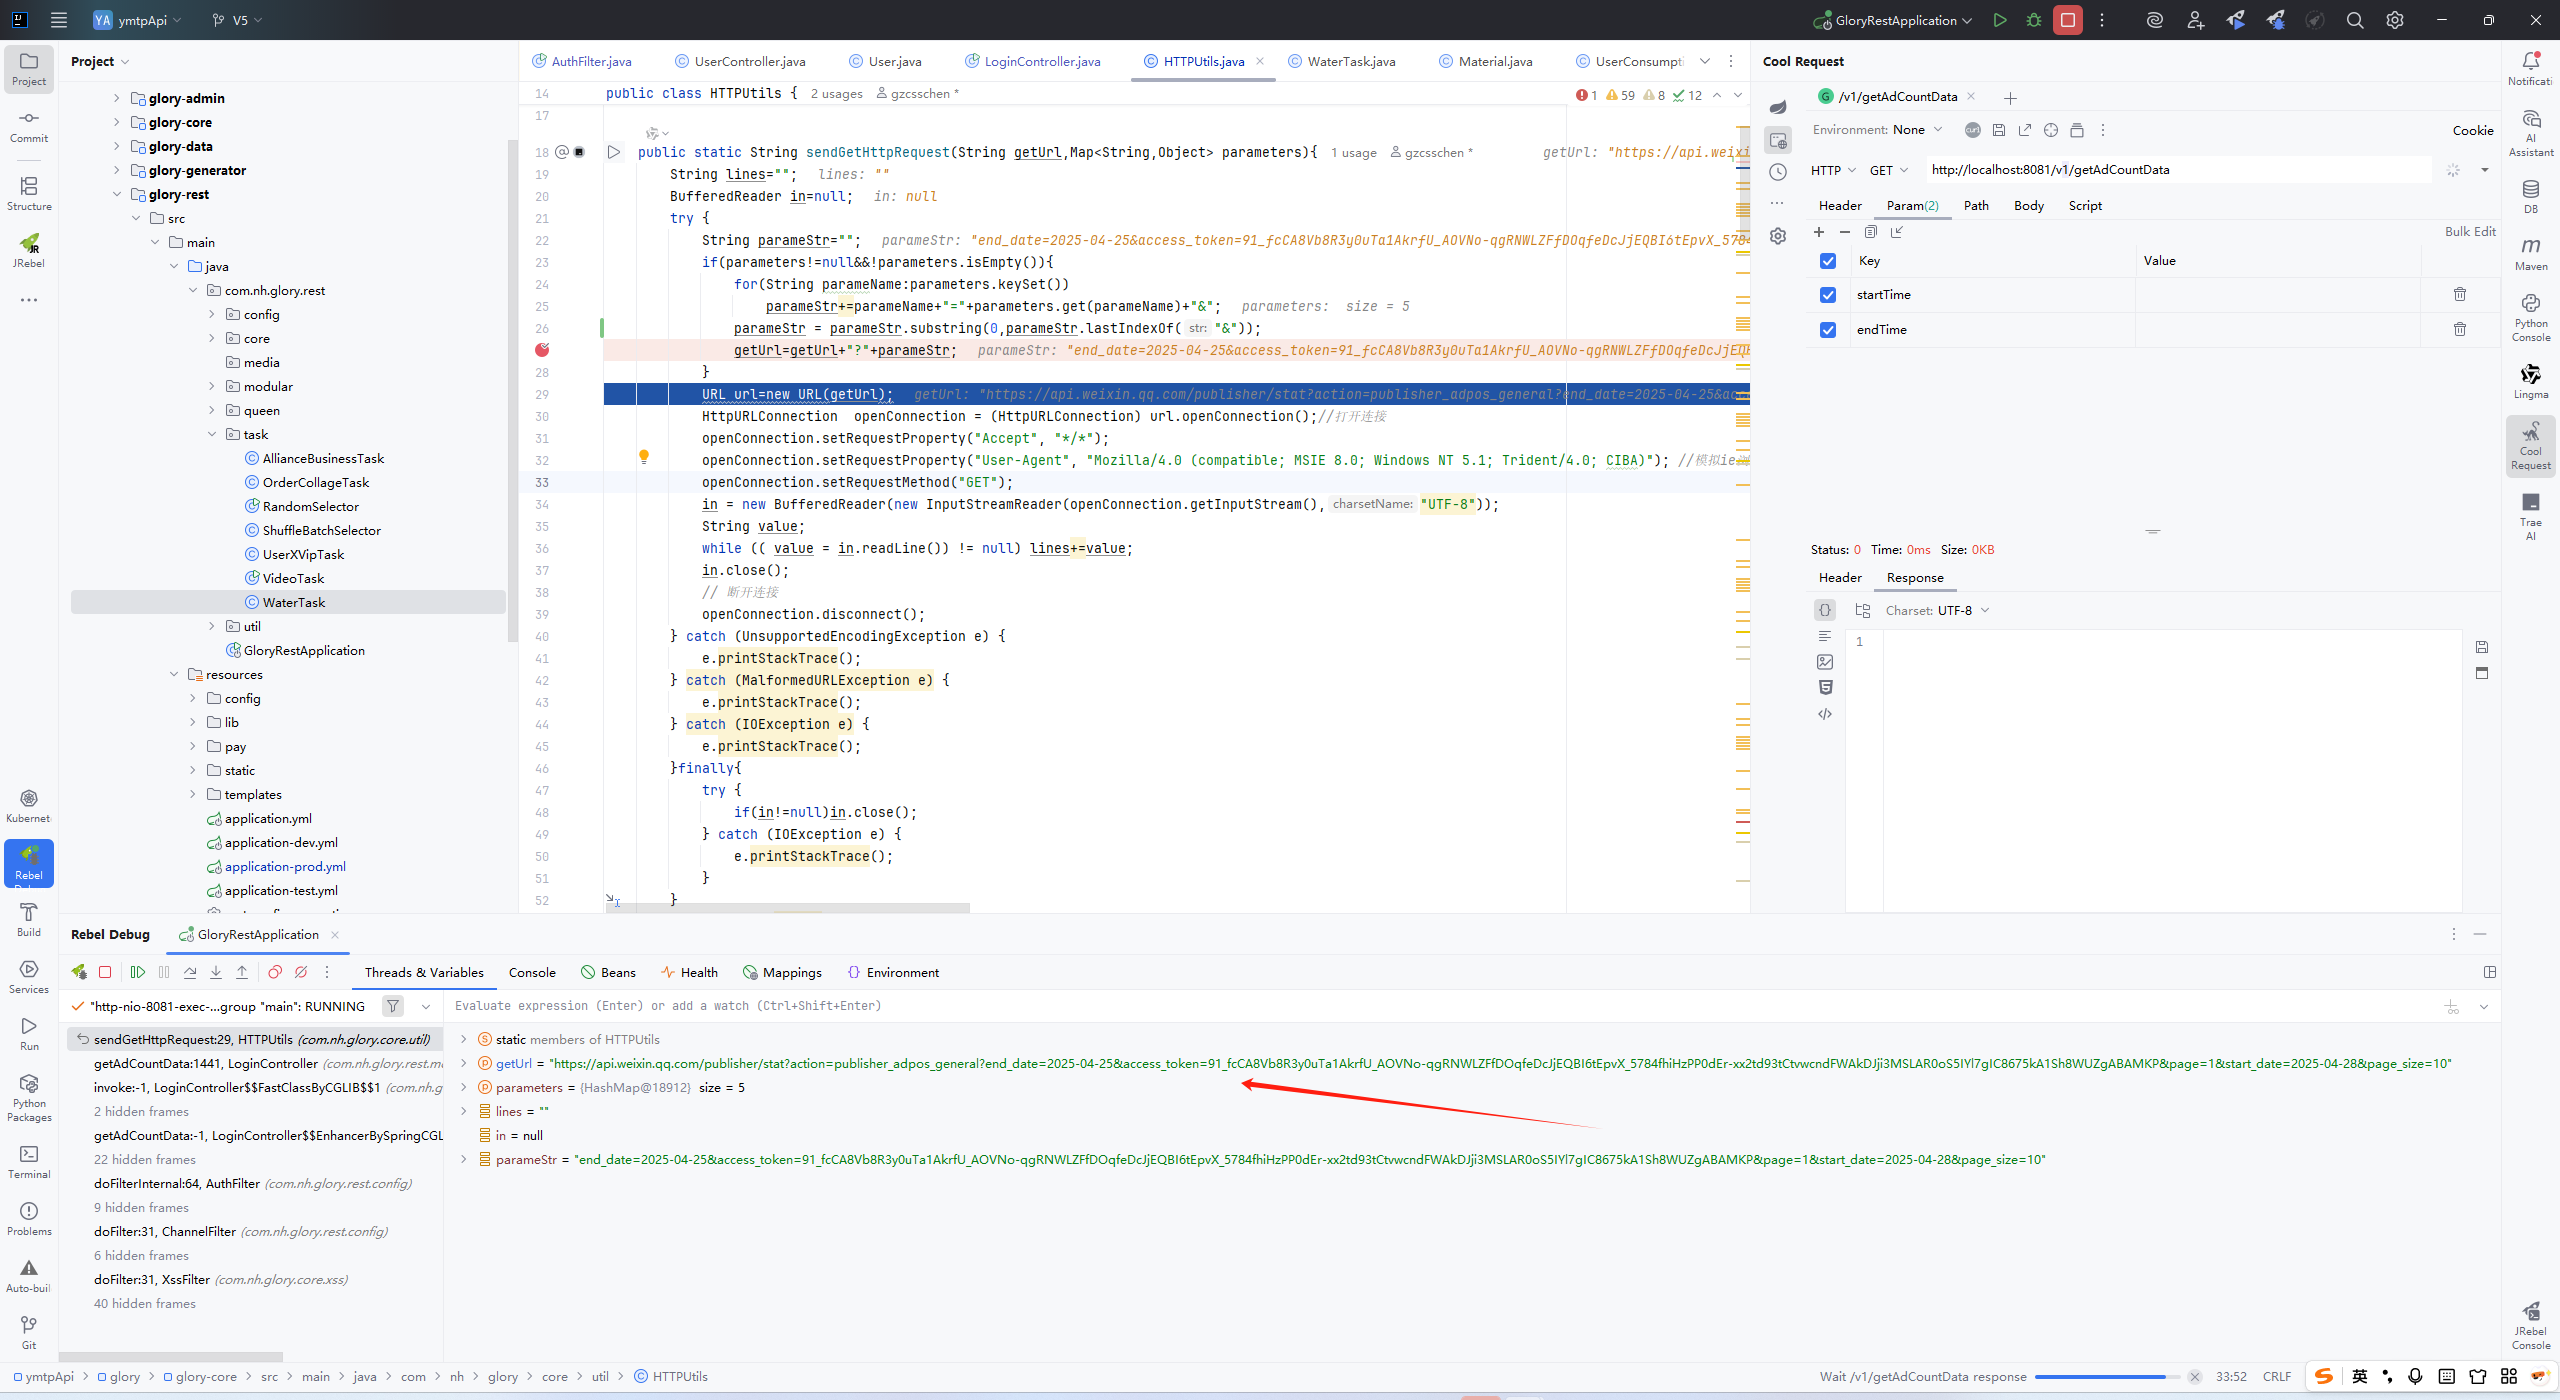Click the Bulk Edit link
The height and width of the screenshot is (1400, 2560).
(x=2470, y=232)
